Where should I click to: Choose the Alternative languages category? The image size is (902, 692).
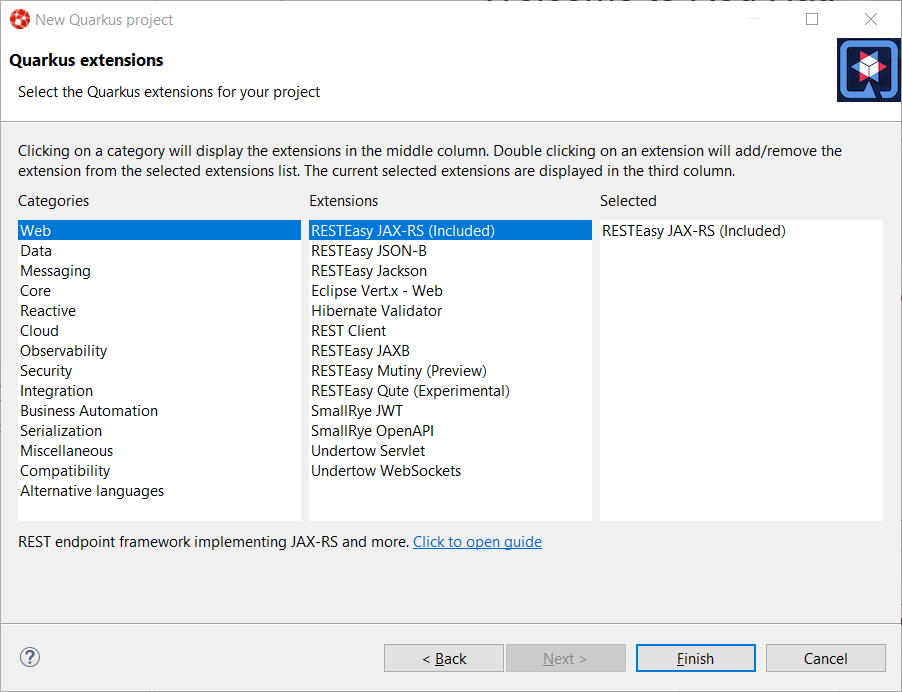159,491
